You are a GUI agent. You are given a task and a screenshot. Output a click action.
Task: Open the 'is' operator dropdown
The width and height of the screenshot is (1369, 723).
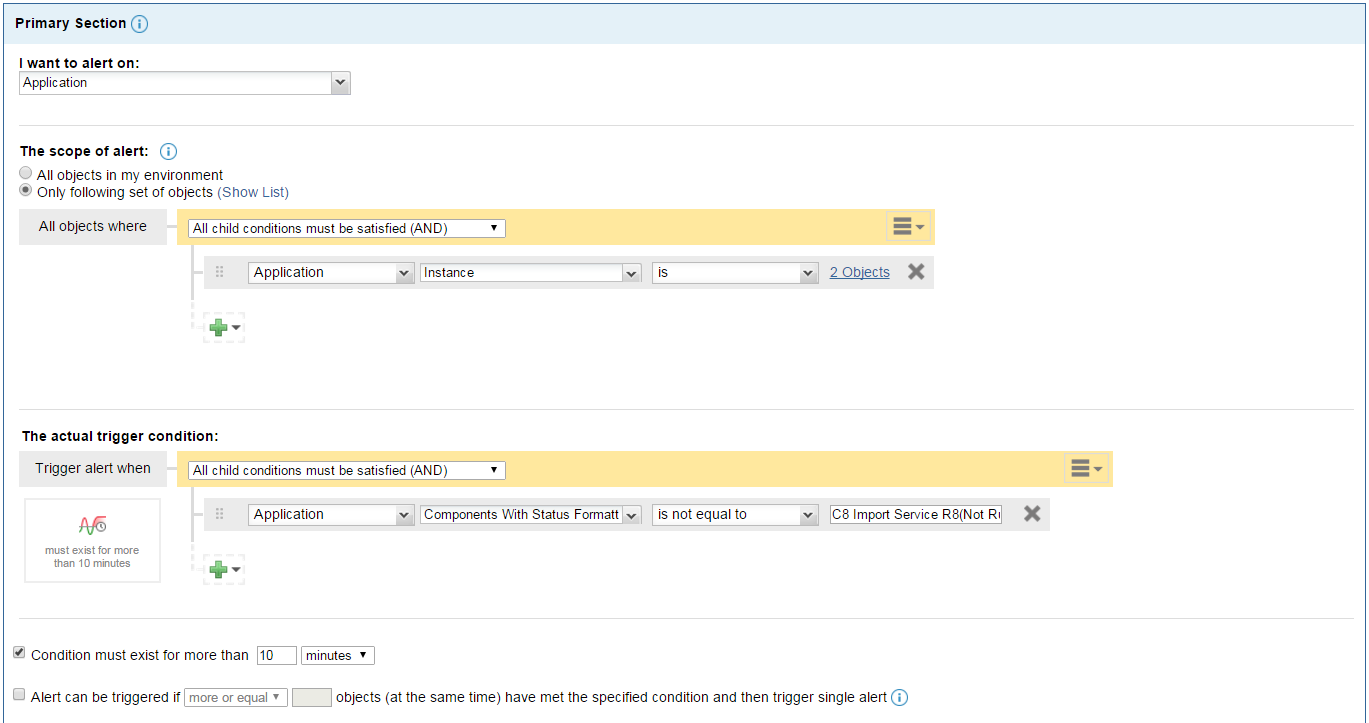[736, 272]
